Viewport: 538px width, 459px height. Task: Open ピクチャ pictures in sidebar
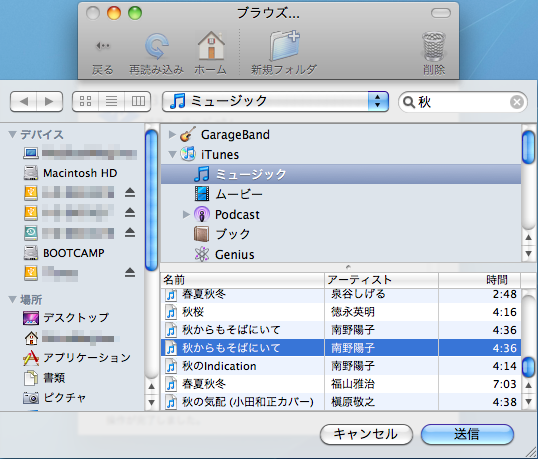pyautogui.click(x=54, y=398)
